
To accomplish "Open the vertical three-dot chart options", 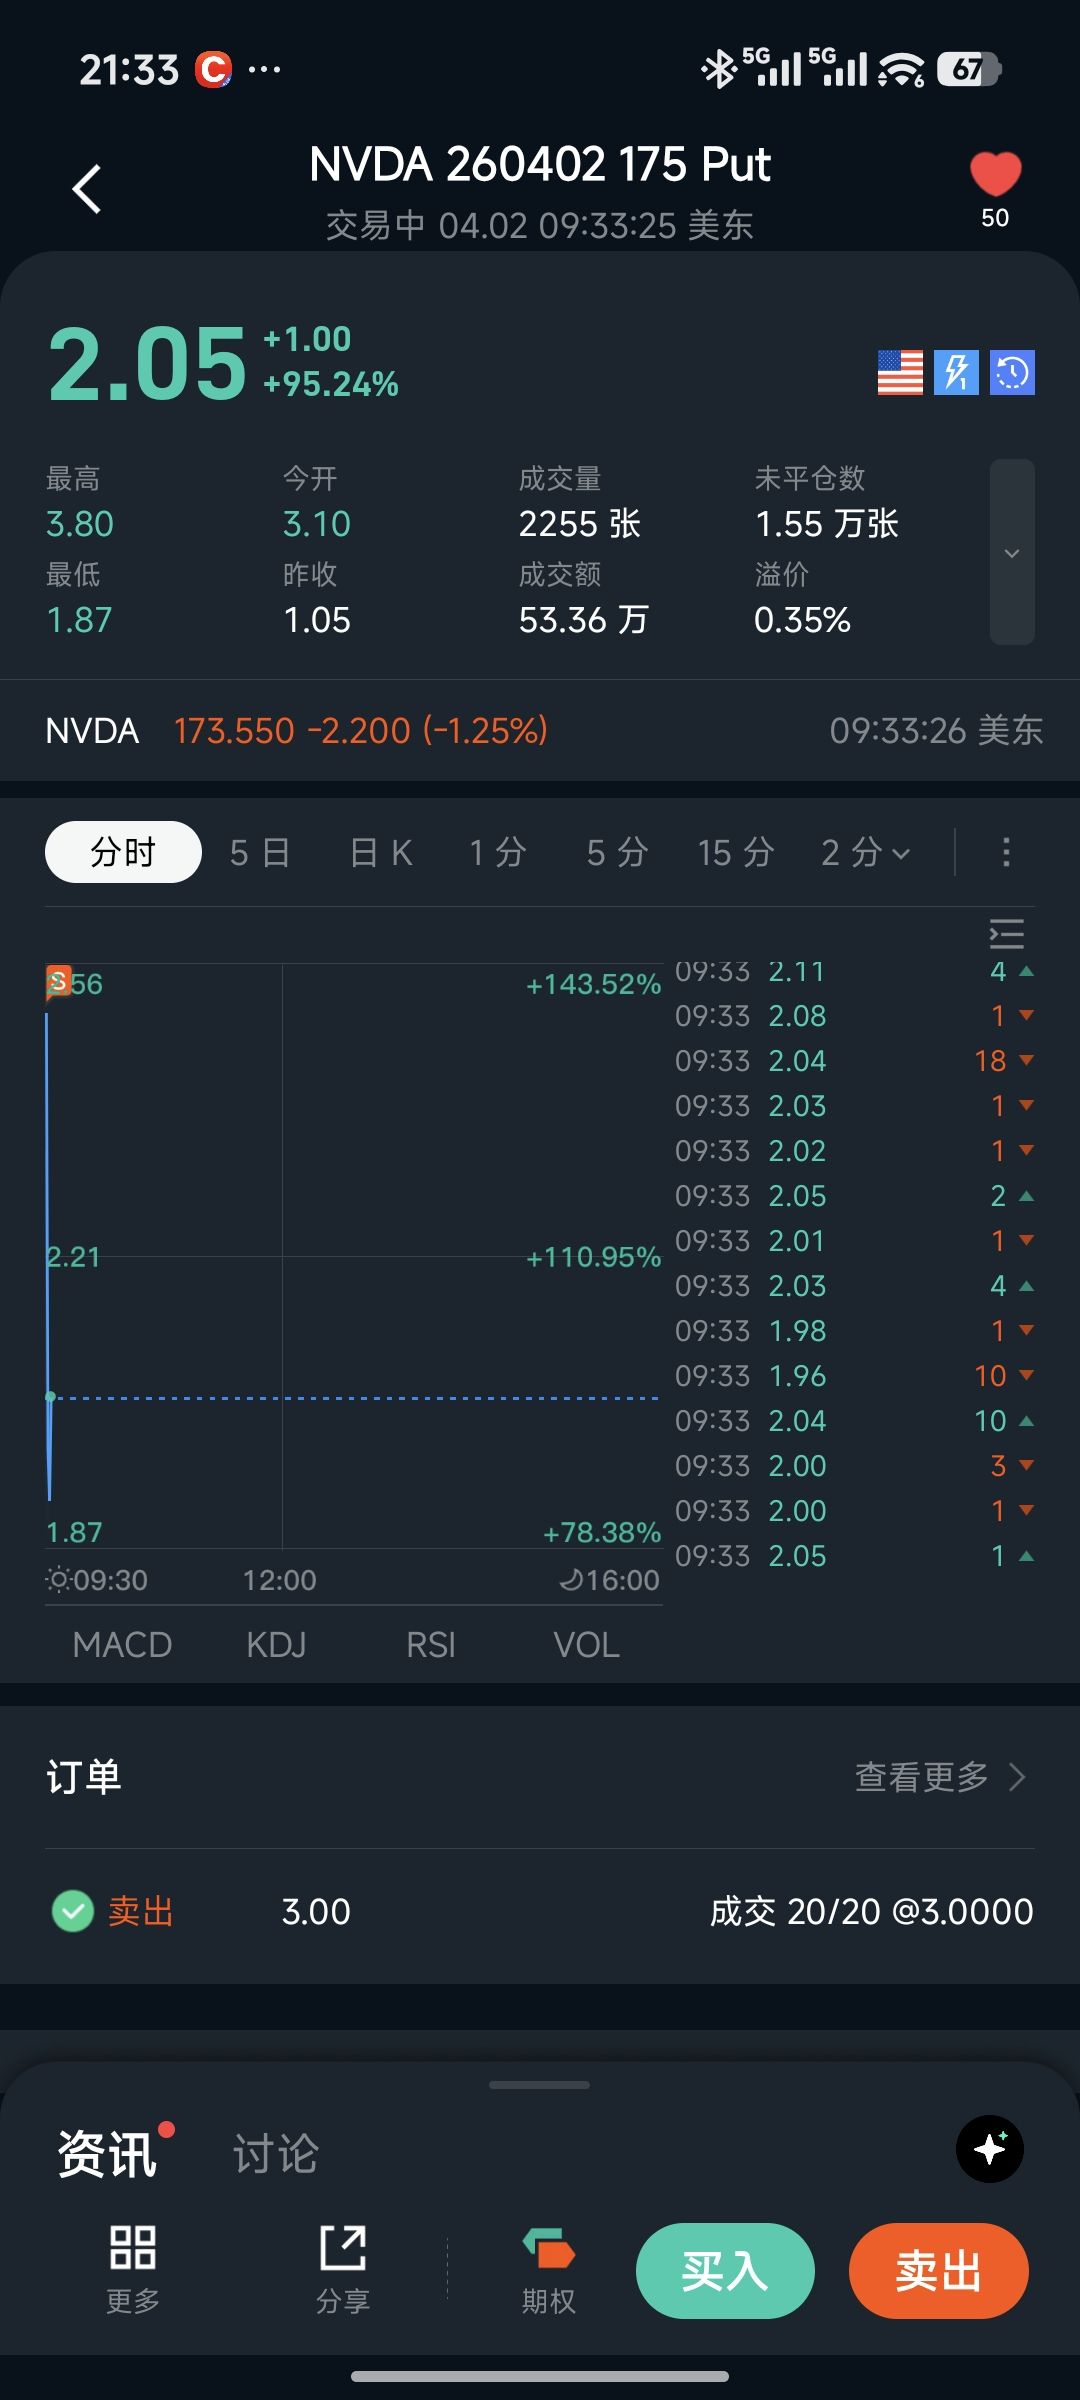I will (x=1006, y=853).
